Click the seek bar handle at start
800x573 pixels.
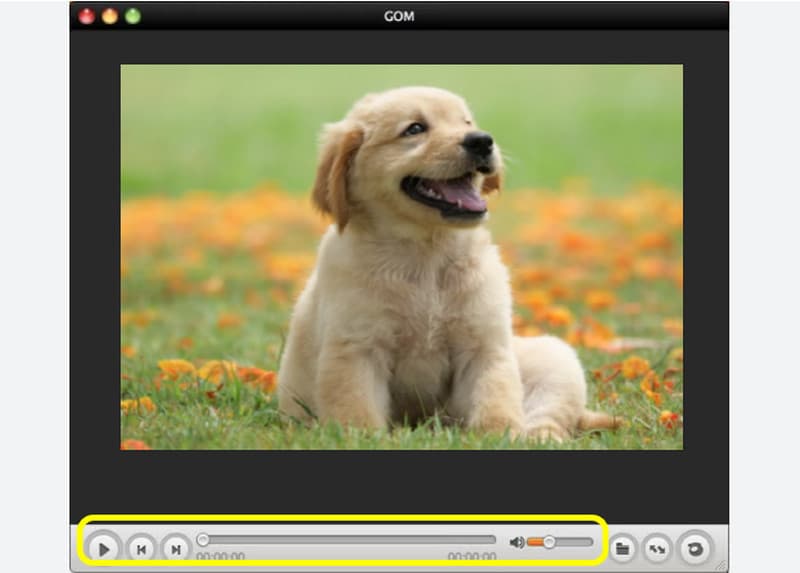click(x=203, y=540)
